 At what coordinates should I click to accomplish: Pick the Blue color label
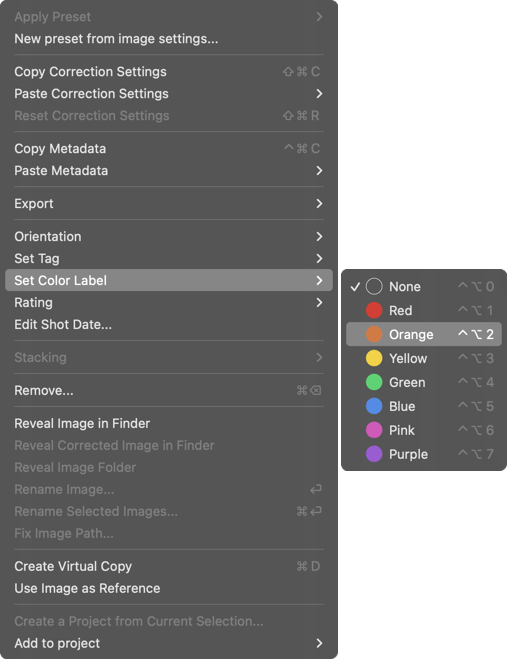(x=423, y=406)
